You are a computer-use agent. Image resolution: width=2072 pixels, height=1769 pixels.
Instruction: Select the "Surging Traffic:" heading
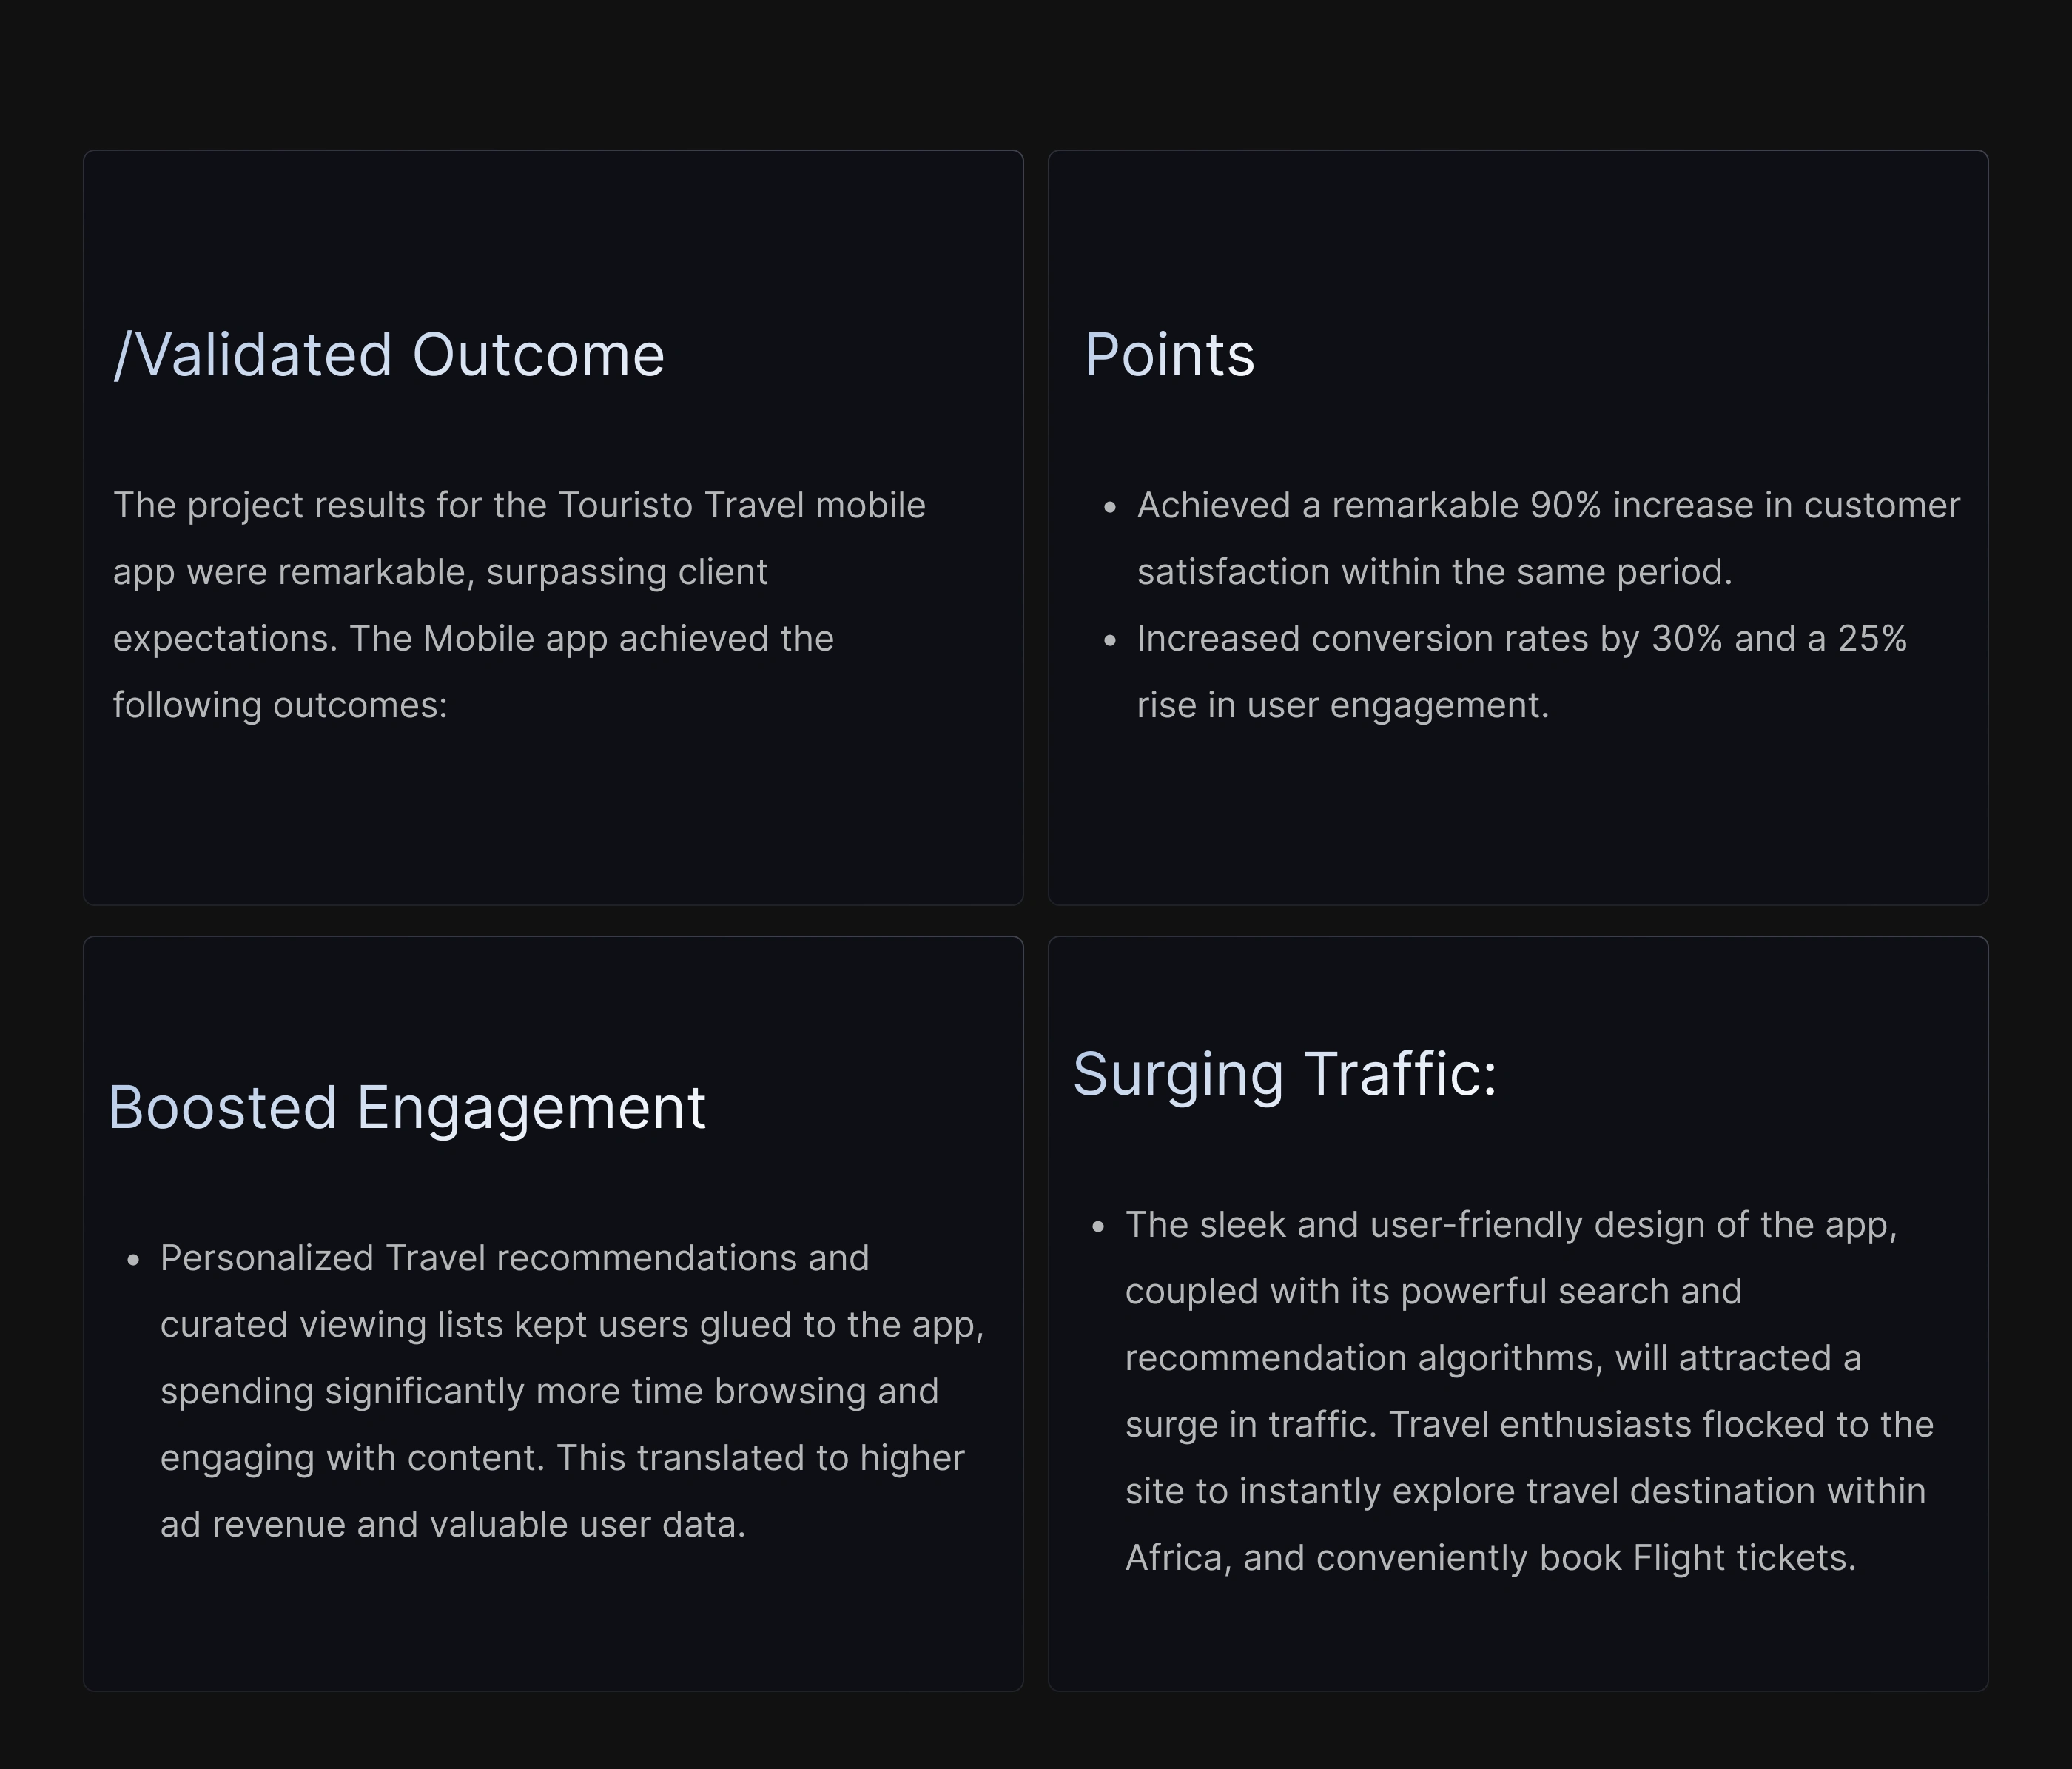click(x=1285, y=1075)
